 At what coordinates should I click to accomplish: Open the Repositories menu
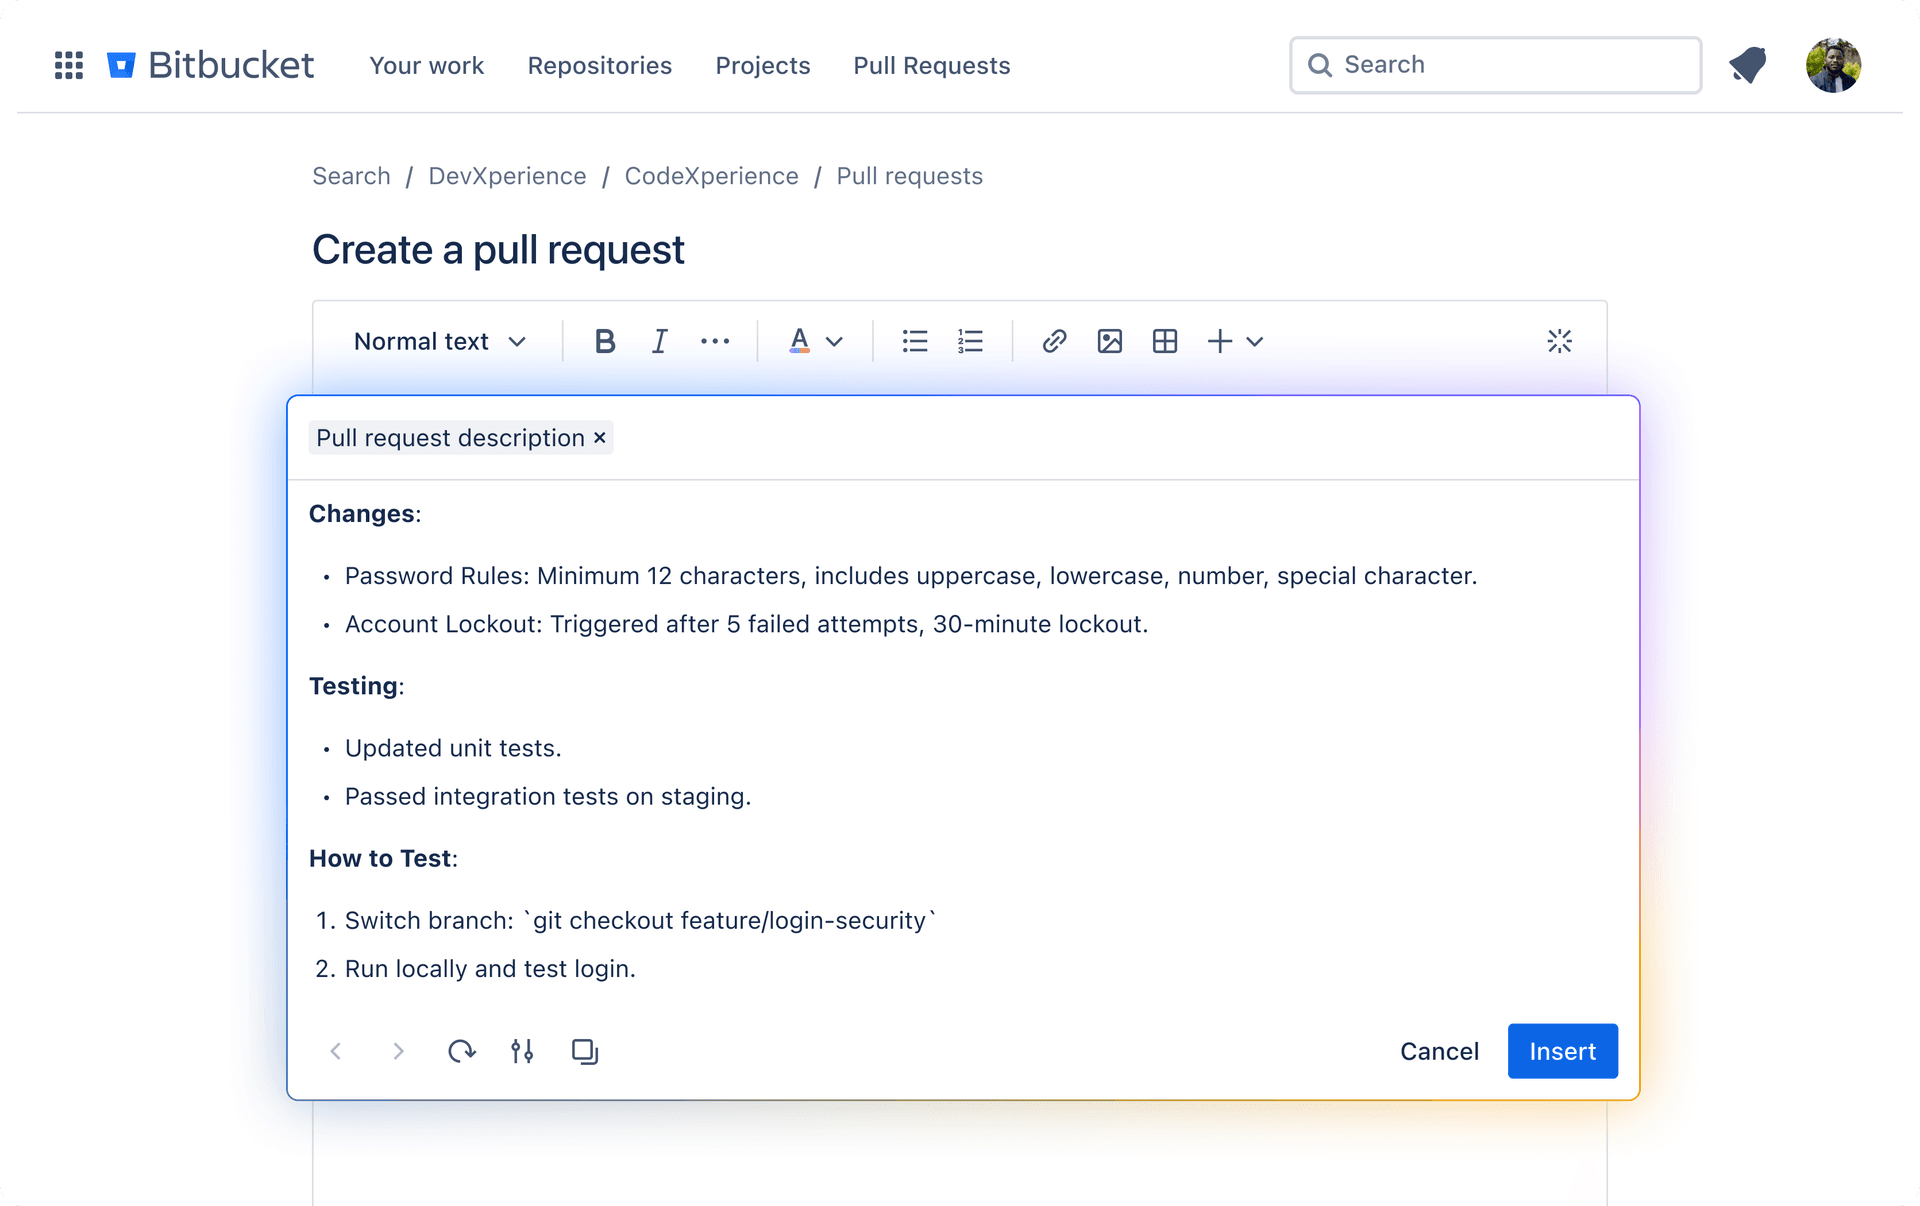(x=600, y=66)
